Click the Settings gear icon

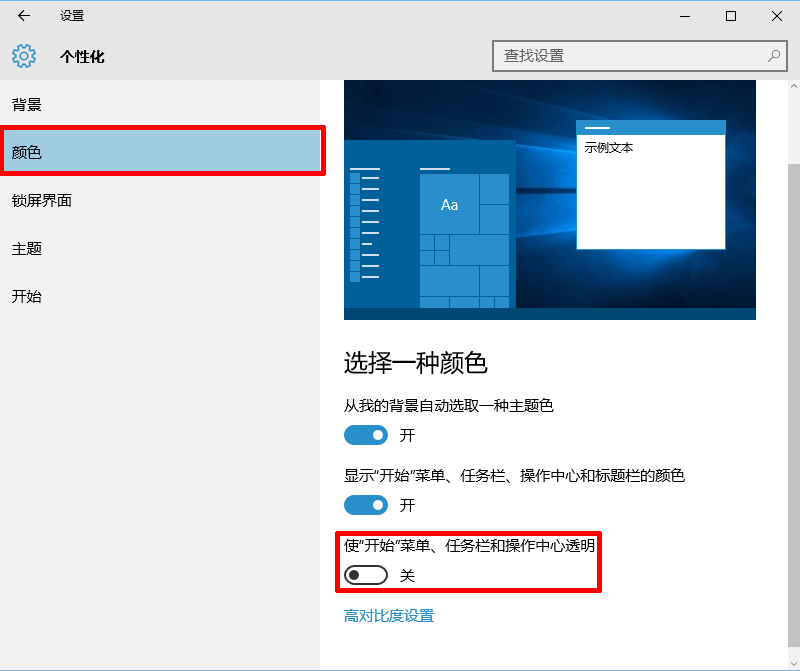(23, 56)
